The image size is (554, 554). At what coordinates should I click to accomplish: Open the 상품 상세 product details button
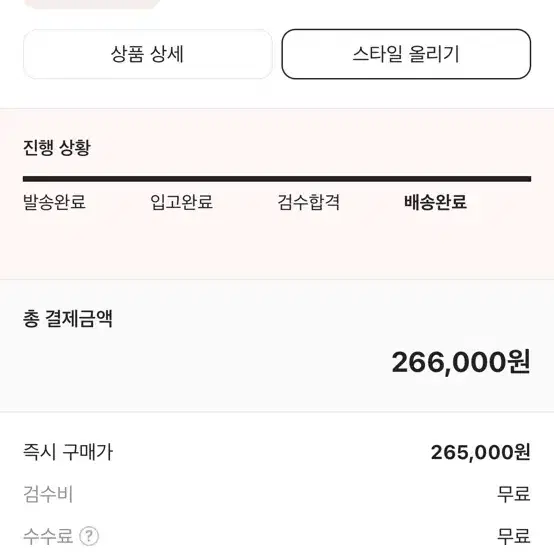click(x=148, y=54)
